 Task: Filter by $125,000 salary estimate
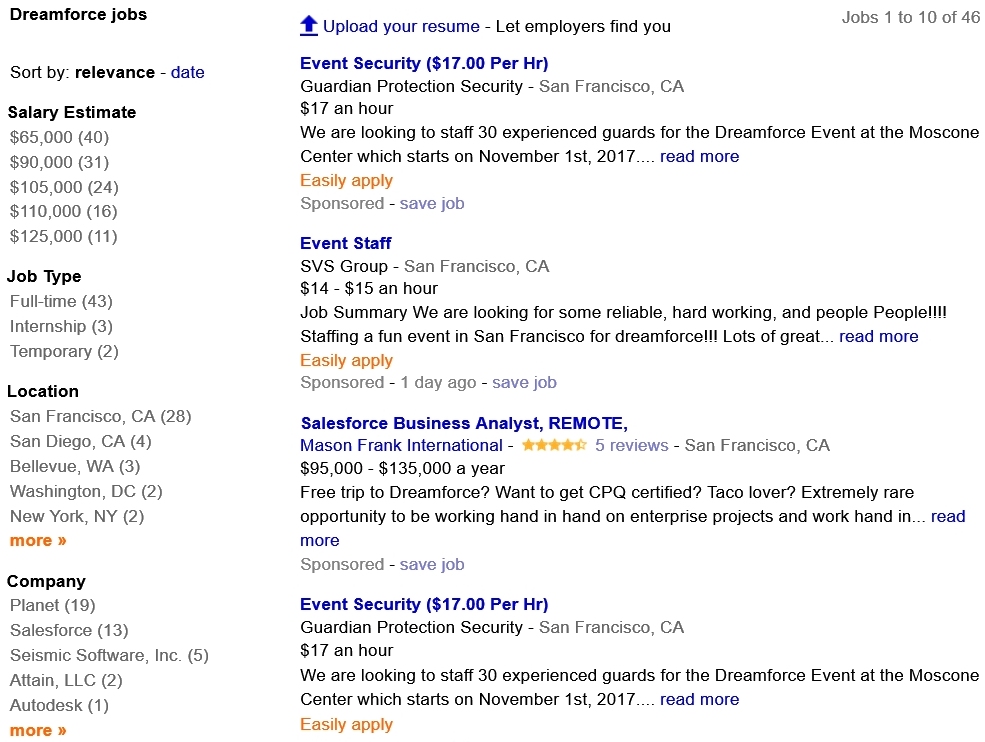pyautogui.click(x=63, y=236)
